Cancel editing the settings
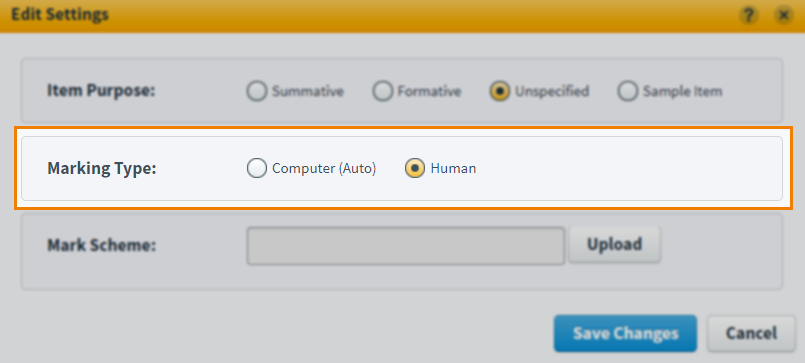The height and width of the screenshot is (363, 805). point(751,333)
